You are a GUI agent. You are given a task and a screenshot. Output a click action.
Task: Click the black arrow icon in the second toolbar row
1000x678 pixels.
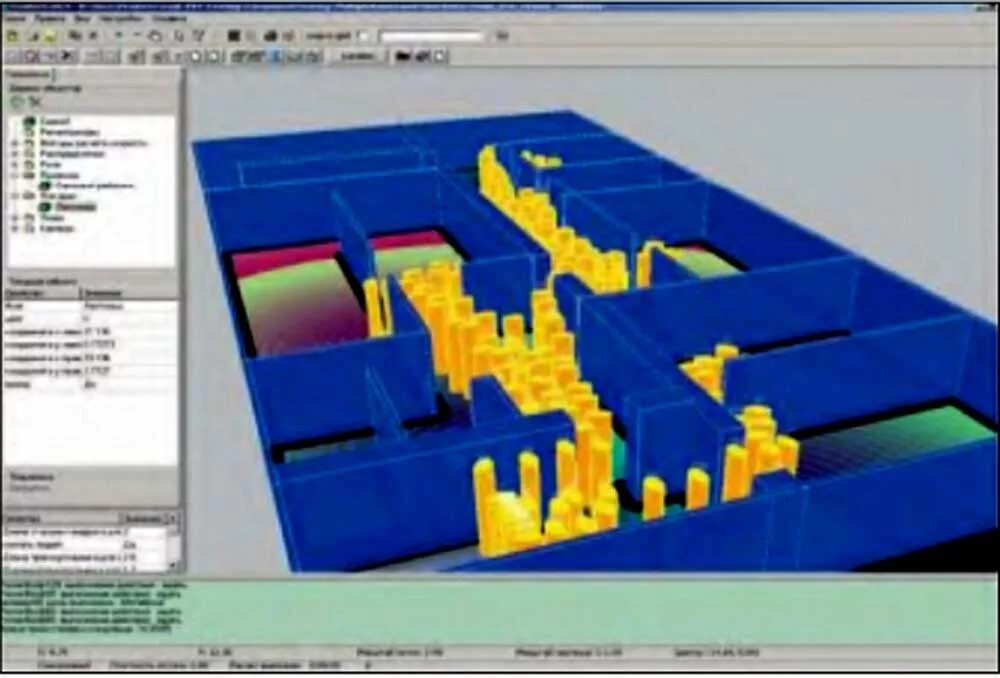[68, 56]
